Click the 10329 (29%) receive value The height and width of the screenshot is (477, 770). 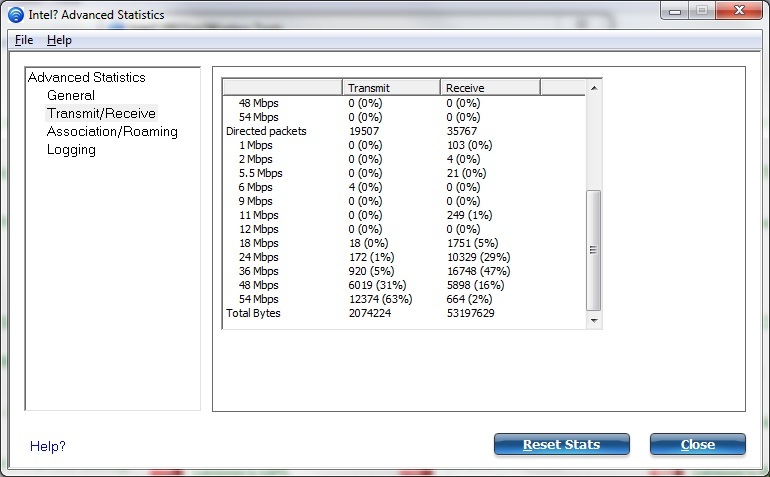click(478, 257)
